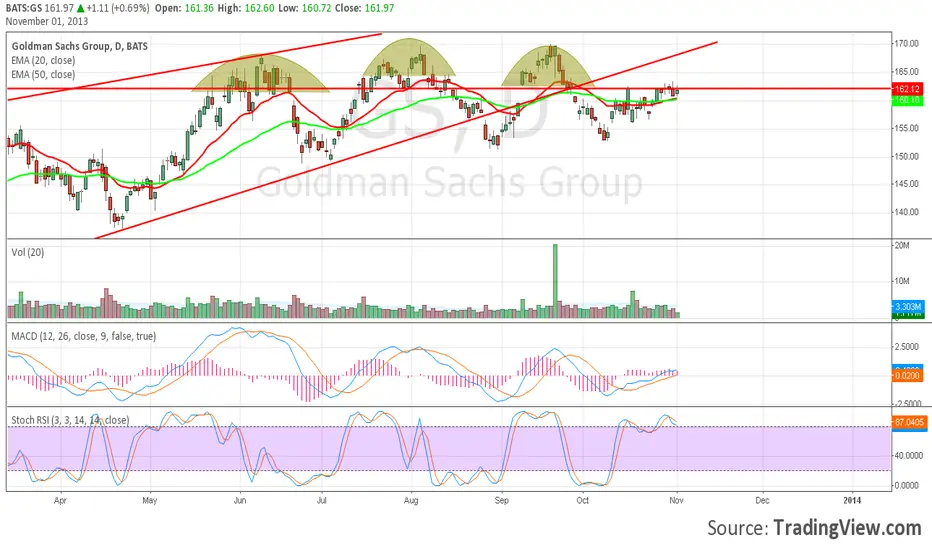Click the 140.00 price axis label
Viewport: 932px width, 550px height.
coord(906,212)
